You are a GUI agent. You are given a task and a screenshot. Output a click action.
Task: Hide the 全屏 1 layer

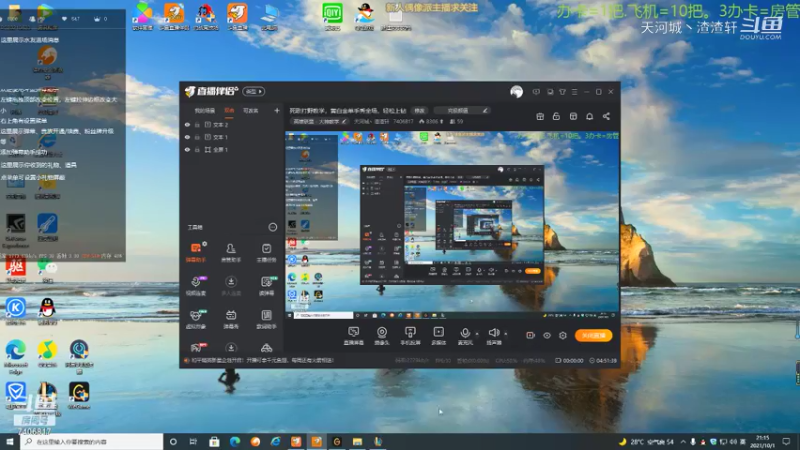pos(187,149)
